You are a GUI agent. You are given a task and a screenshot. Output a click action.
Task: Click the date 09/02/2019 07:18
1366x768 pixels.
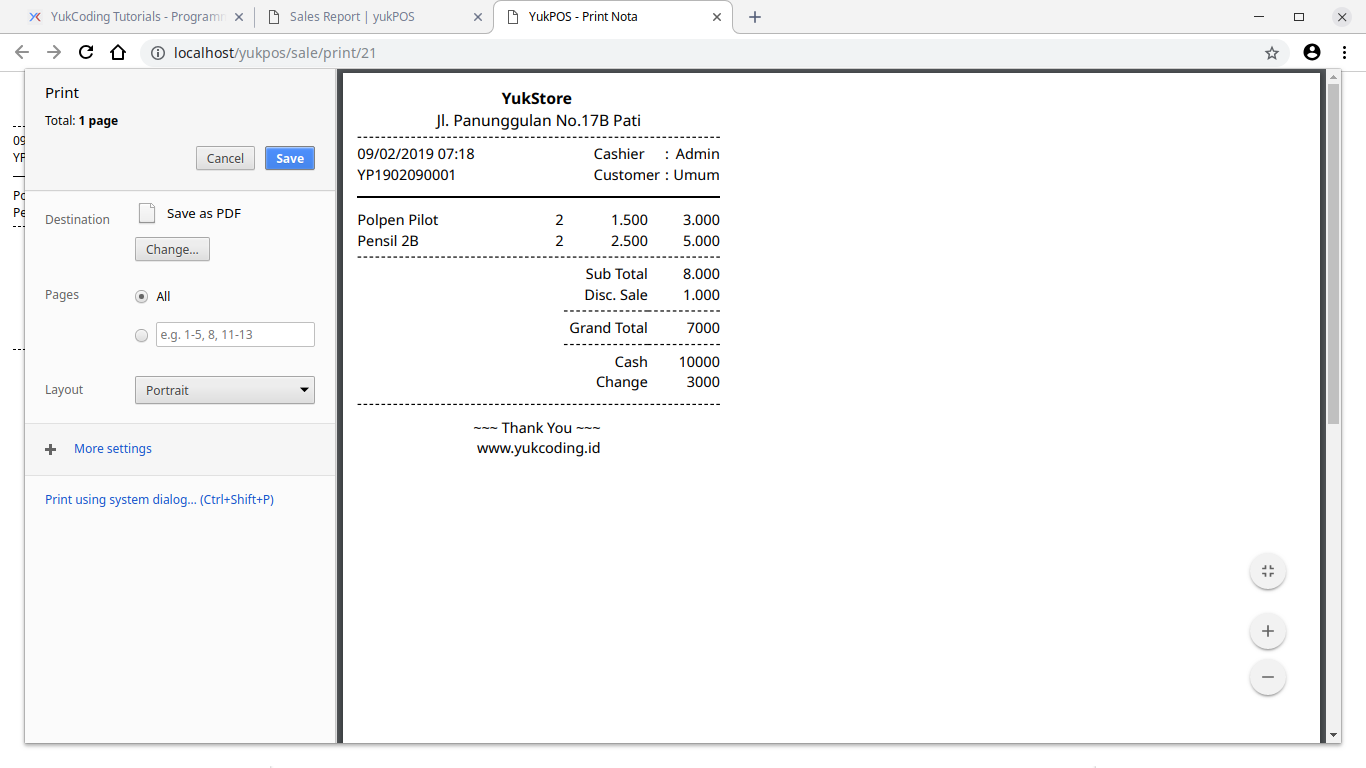[x=416, y=154]
